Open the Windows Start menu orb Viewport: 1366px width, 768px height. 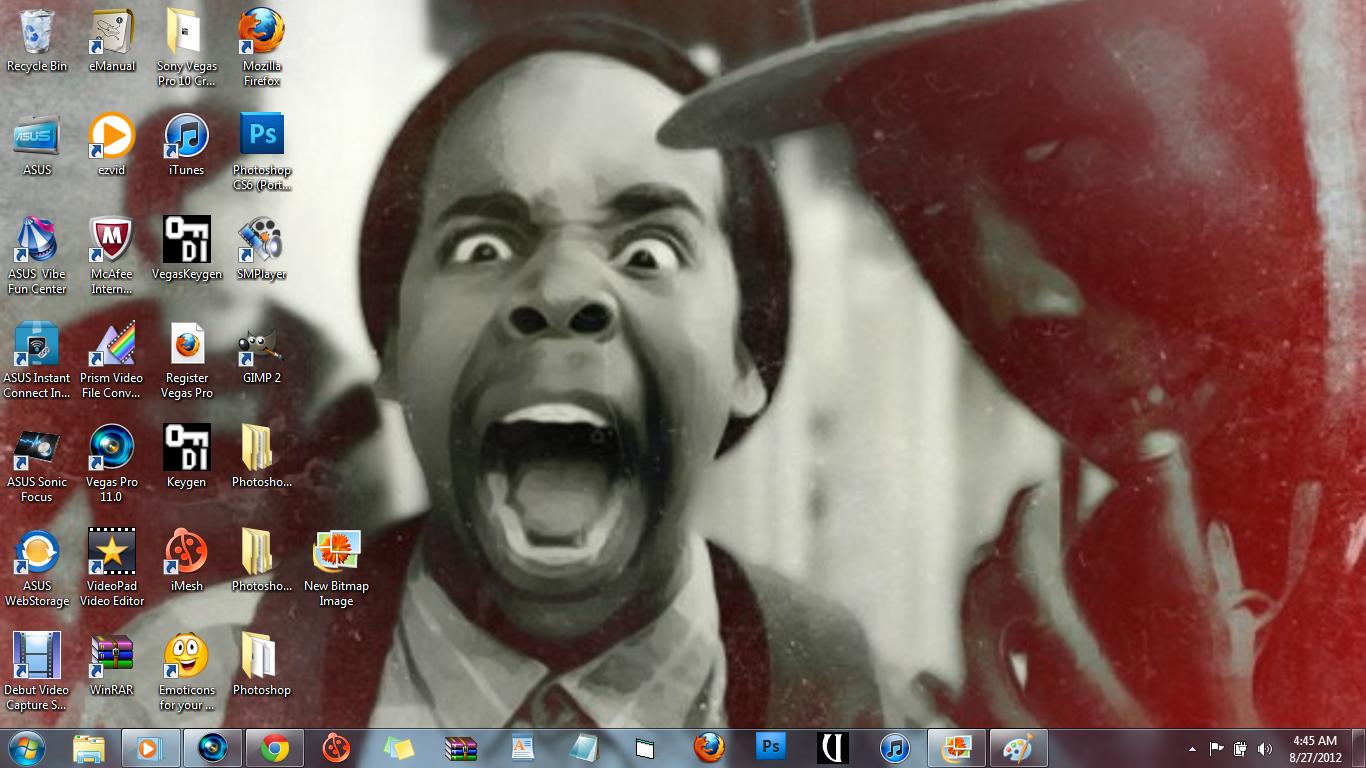(27, 748)
